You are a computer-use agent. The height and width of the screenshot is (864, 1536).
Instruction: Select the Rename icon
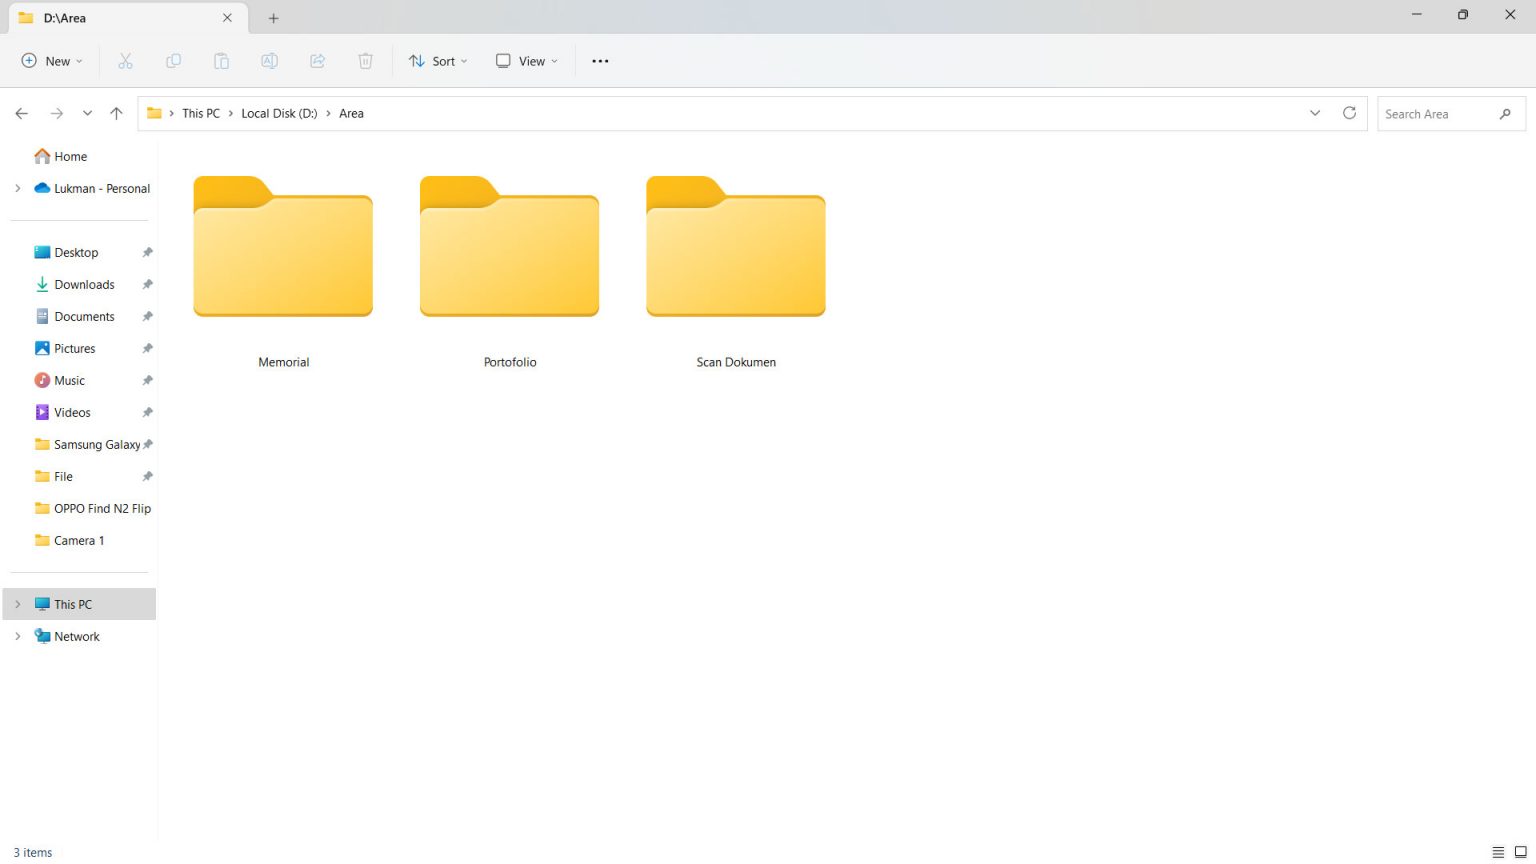coord(269,61)
